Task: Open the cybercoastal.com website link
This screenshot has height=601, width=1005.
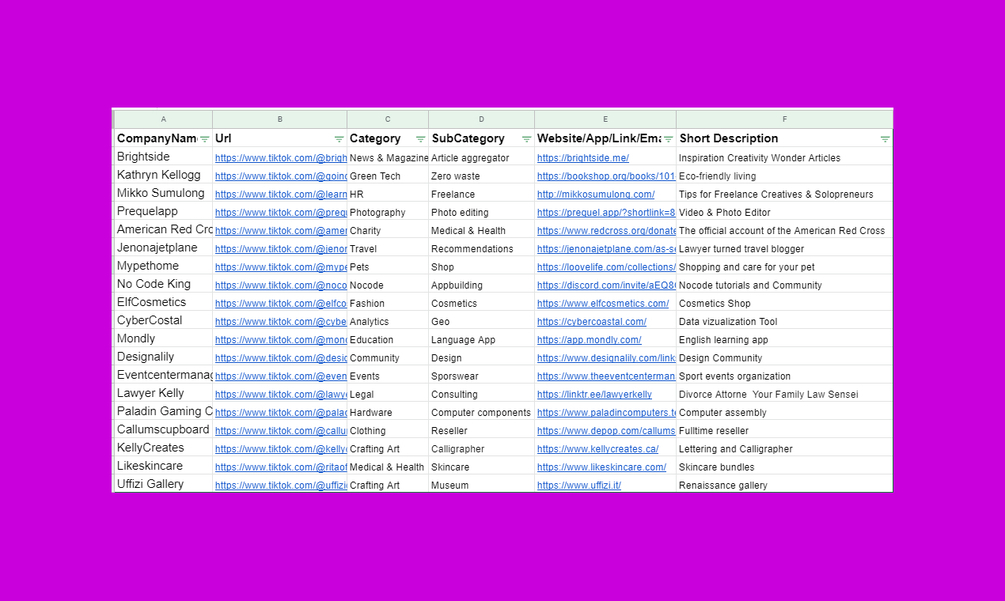Action: (x=592, y=322)
